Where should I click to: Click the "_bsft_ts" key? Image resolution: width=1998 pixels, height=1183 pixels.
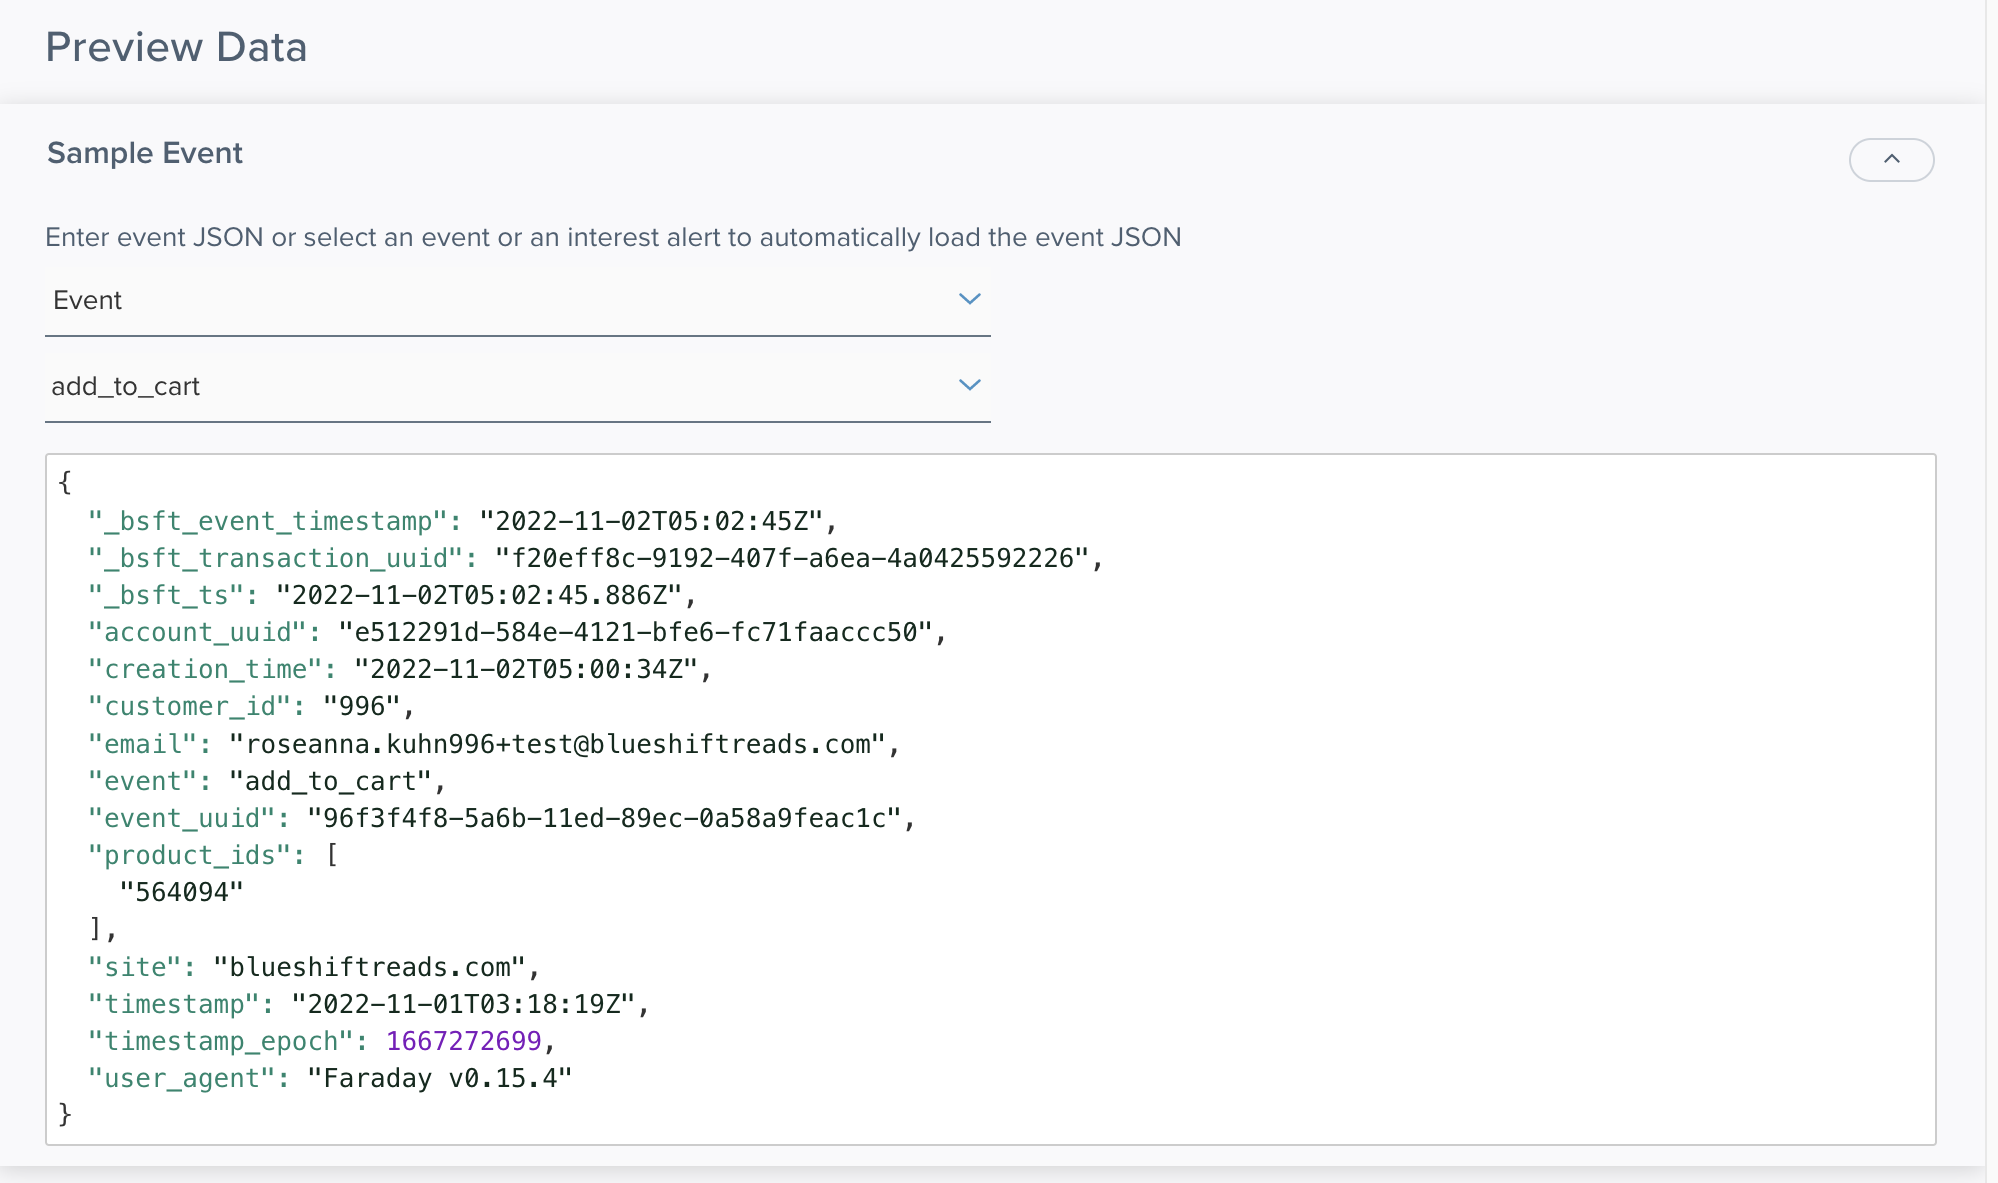click(x=165, y=595)
